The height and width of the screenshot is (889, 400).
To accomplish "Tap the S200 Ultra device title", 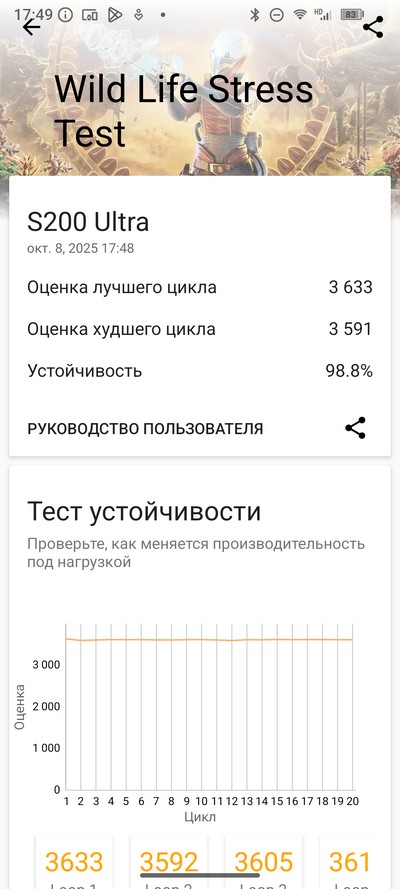I will pos(88,222).
